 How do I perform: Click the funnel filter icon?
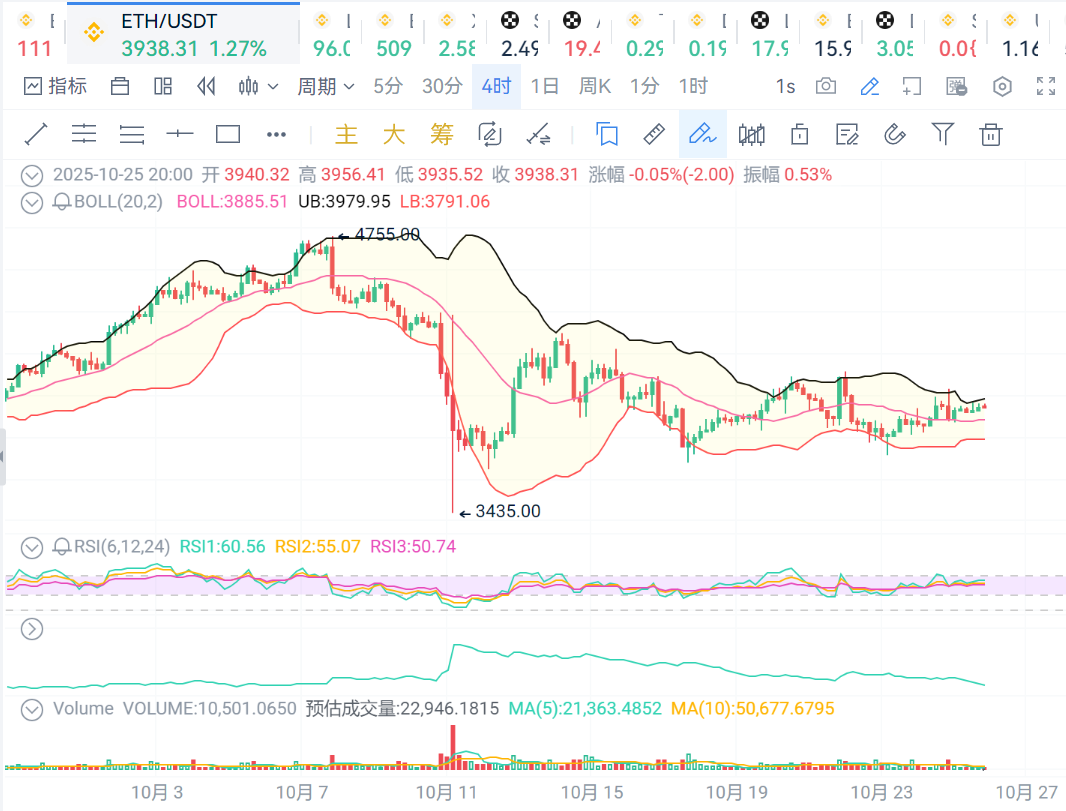click(x=942, y=134)
